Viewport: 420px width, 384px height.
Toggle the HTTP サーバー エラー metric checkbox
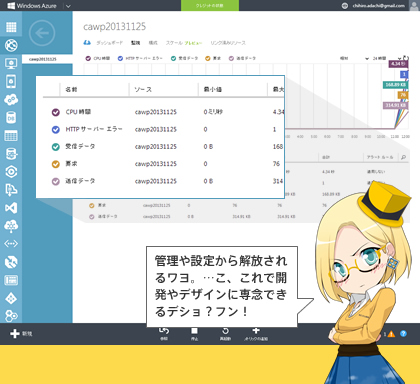120,58
